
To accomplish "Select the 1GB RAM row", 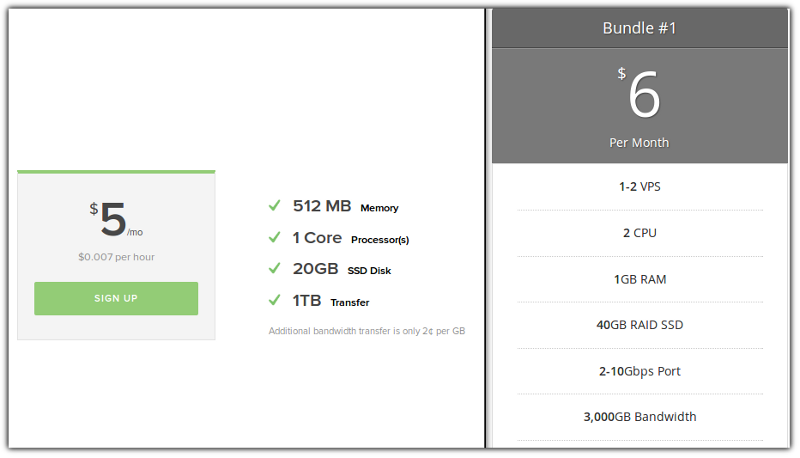I will (639, 279).
